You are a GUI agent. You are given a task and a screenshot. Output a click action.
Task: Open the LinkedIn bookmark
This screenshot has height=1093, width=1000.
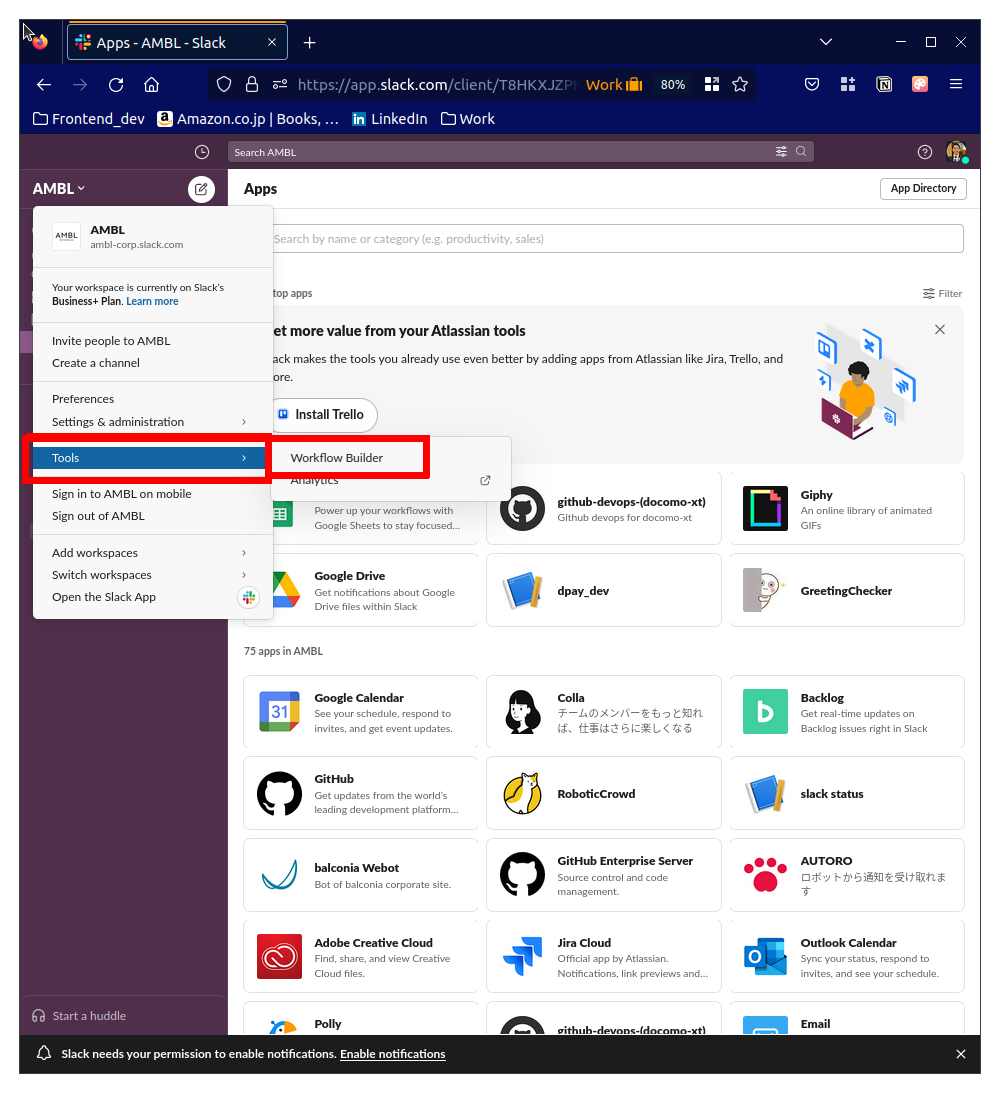coord(390,119)
